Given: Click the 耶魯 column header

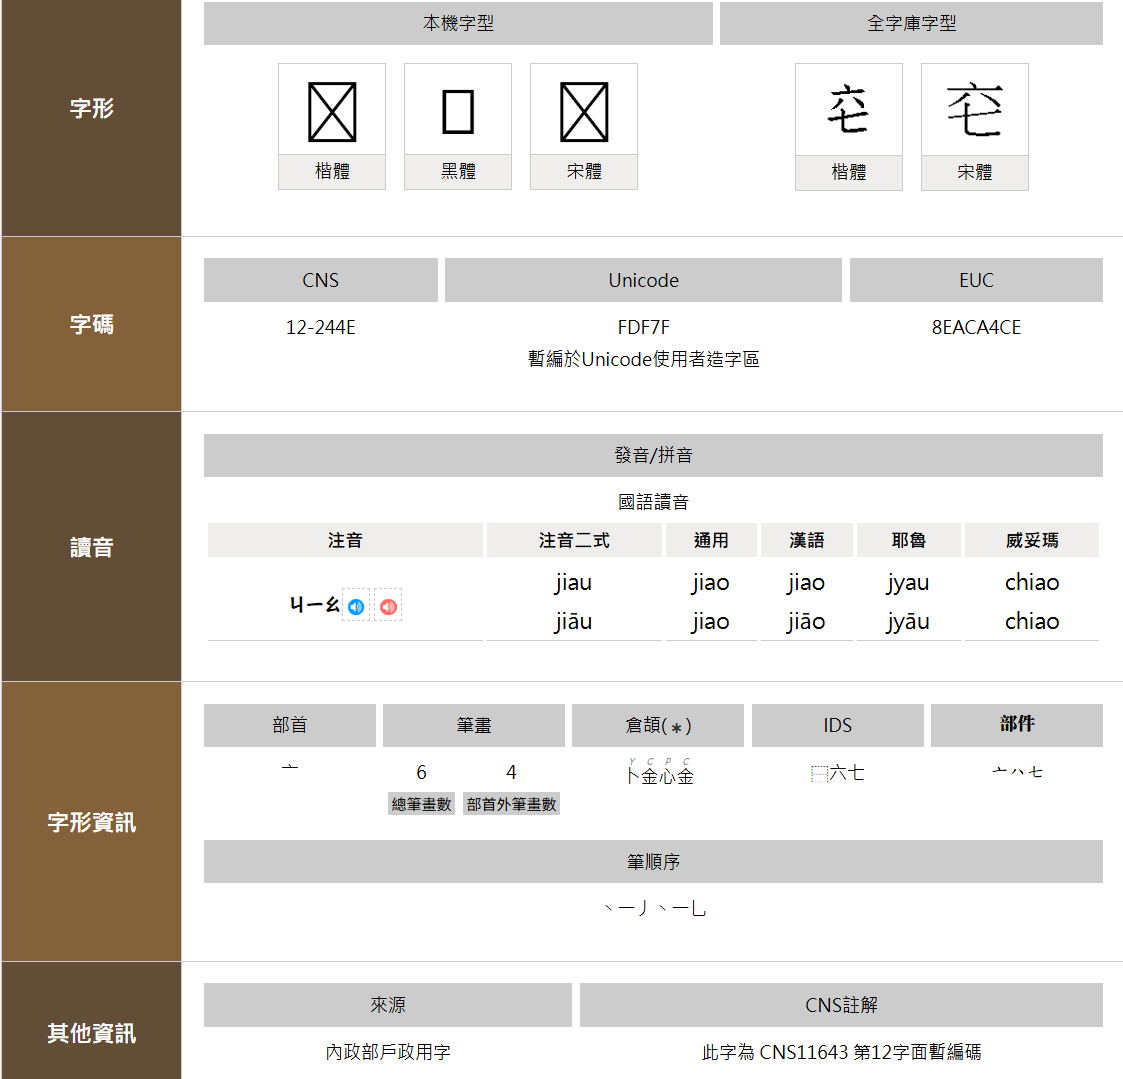Looking at the screenshot, I should [x=909, y=540].
